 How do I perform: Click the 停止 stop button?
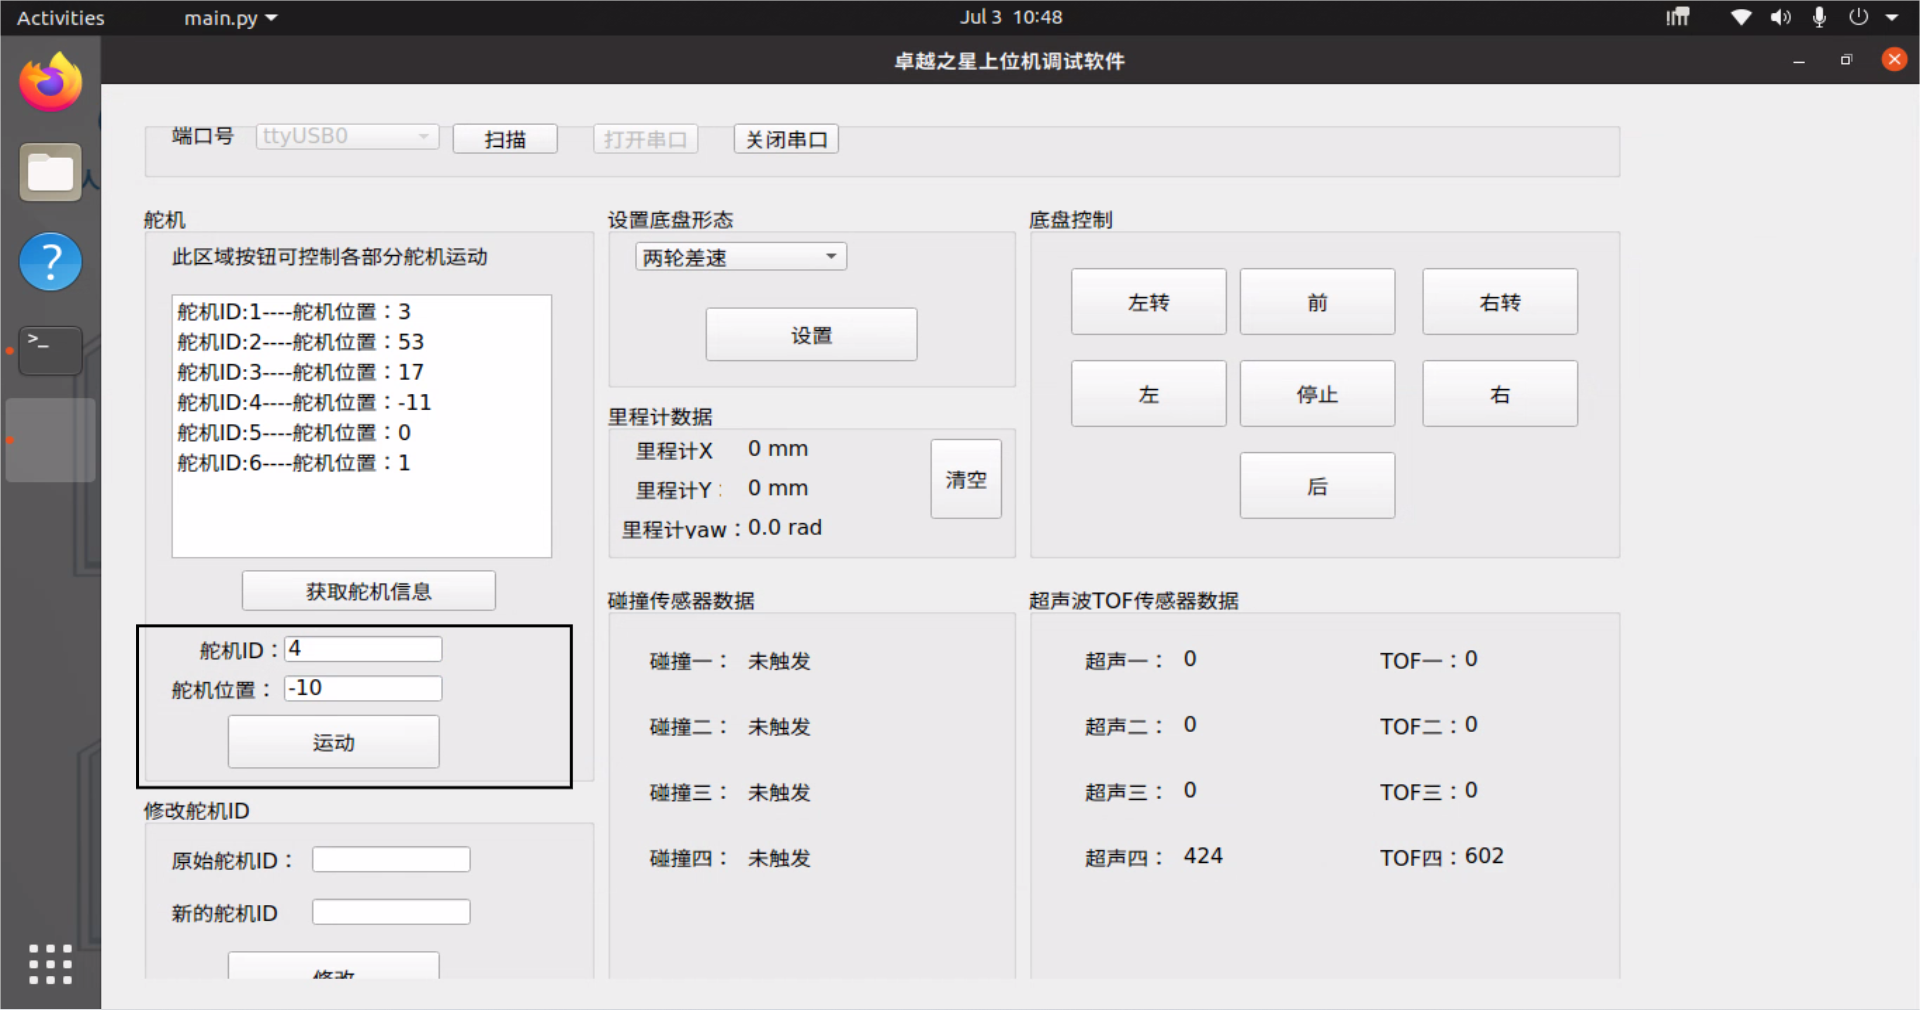(x=1317, y=394)
